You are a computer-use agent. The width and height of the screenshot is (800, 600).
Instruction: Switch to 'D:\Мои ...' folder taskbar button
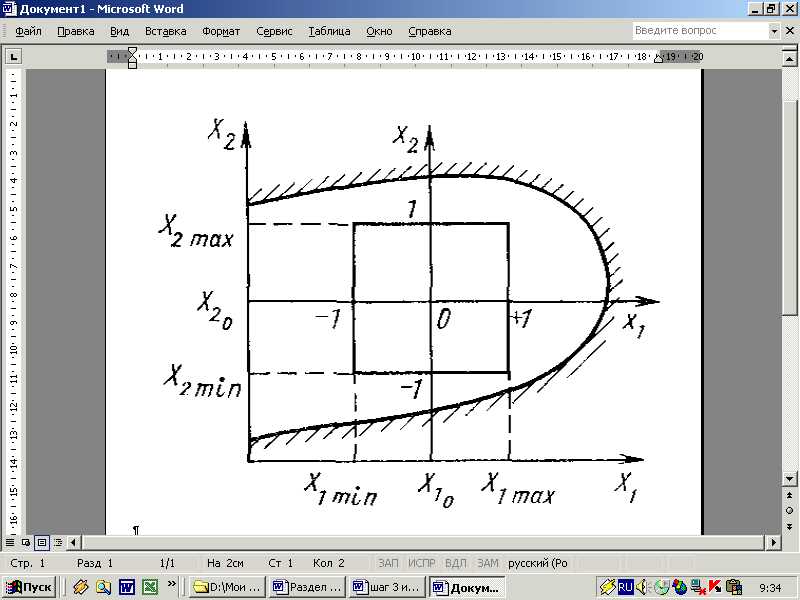[228, 587]
